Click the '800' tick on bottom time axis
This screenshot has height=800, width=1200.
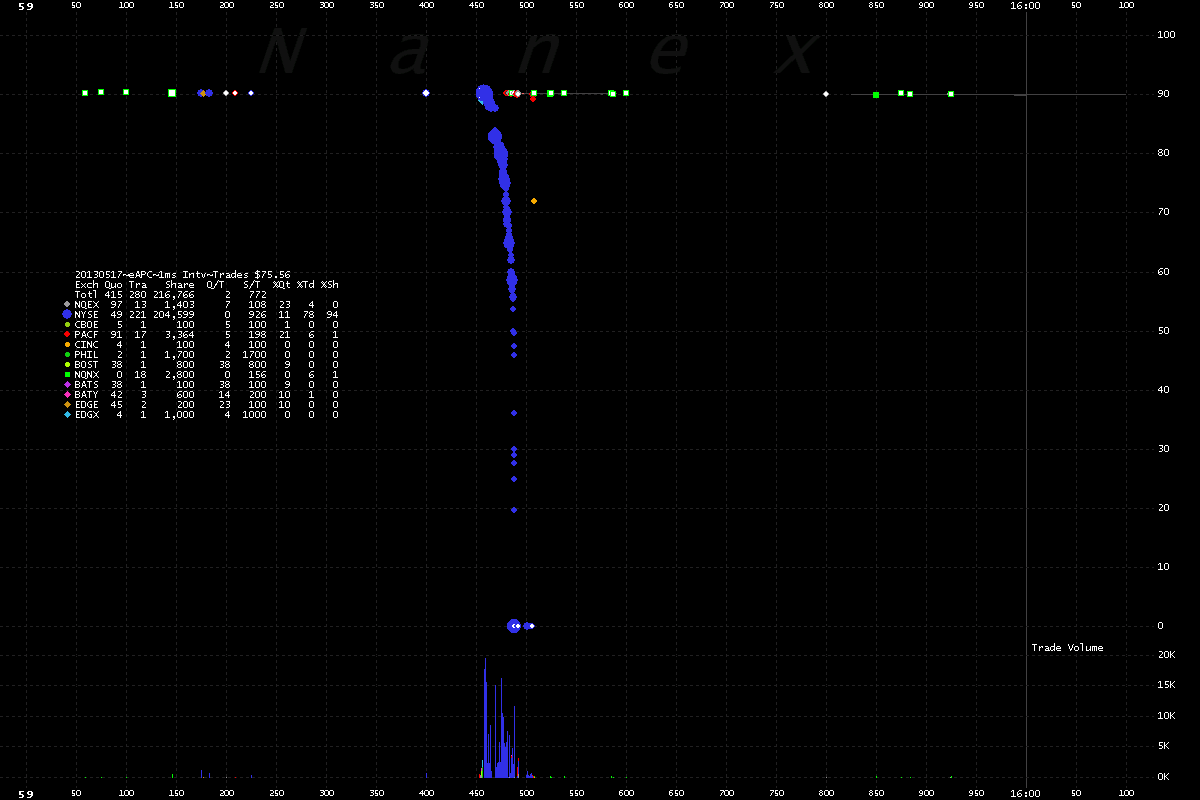826,794
